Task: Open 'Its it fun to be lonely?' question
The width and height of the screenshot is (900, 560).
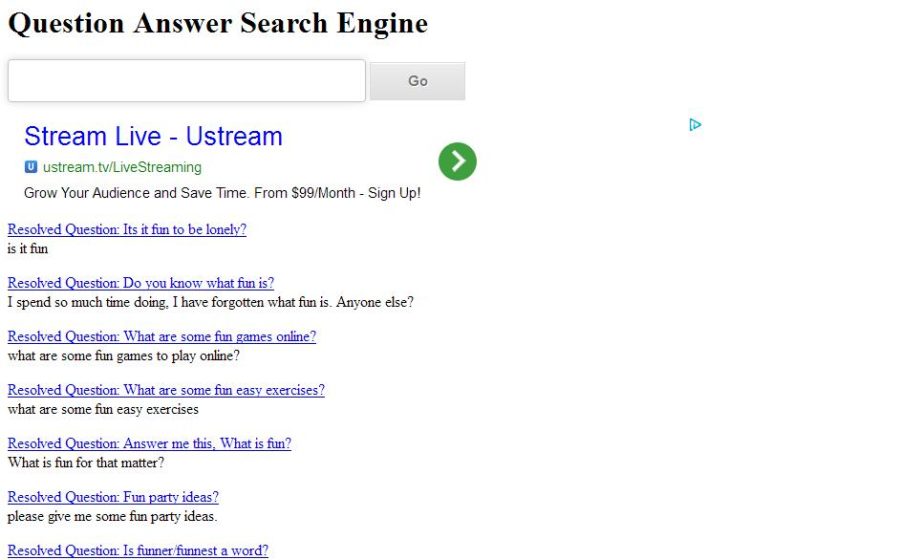Action: (127, 230)
